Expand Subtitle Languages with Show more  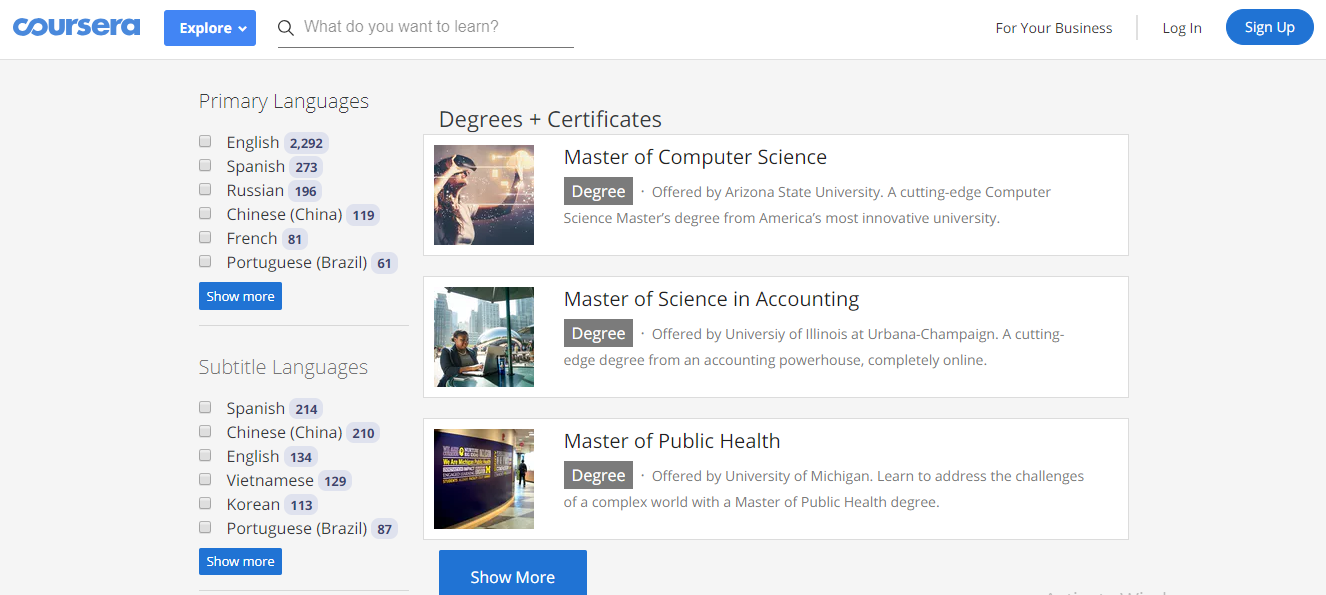coord(240,561)
